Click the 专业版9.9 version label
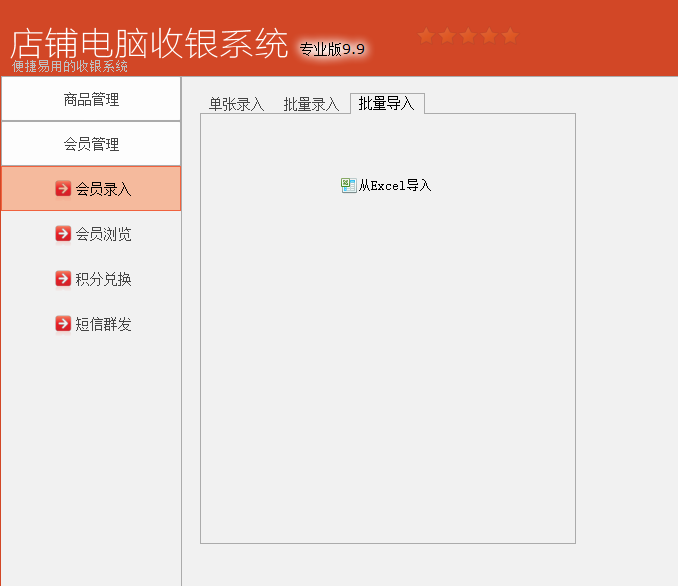The image size is (678, 586). click(332, 49)
